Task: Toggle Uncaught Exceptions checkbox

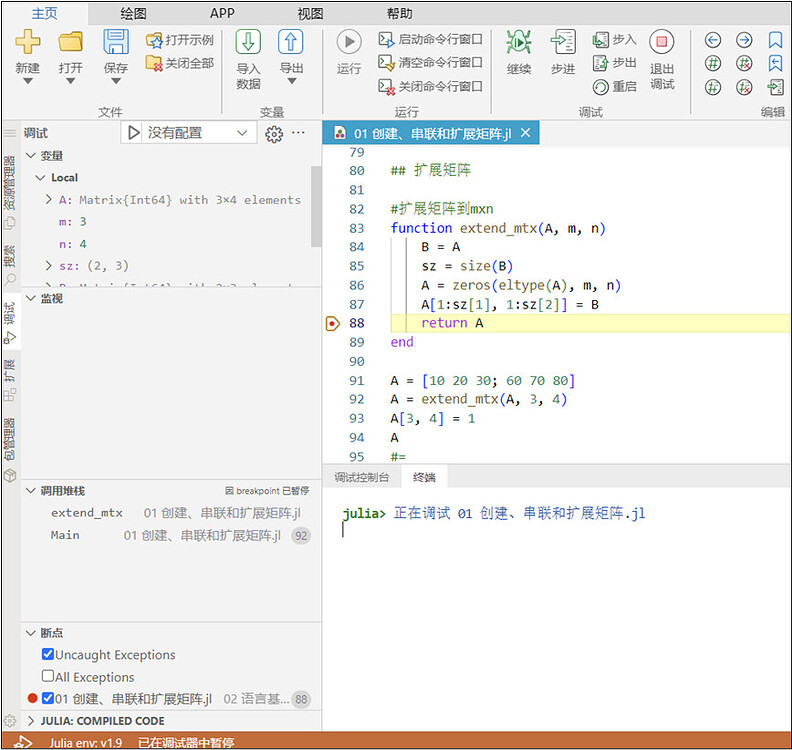Action: 48,655
